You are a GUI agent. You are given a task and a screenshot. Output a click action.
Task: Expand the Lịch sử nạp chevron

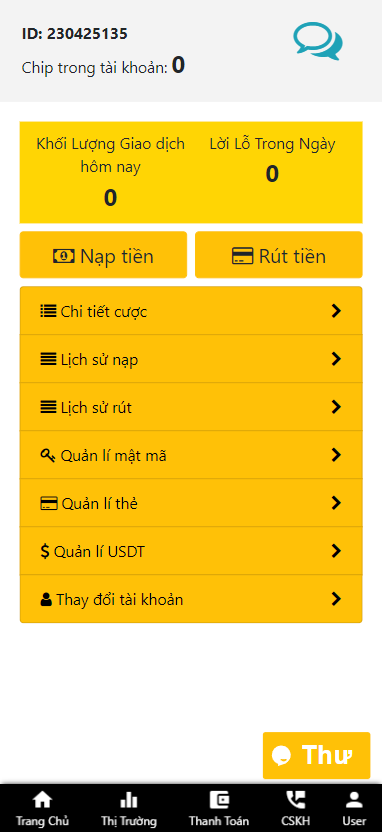[x=335, y=359]
